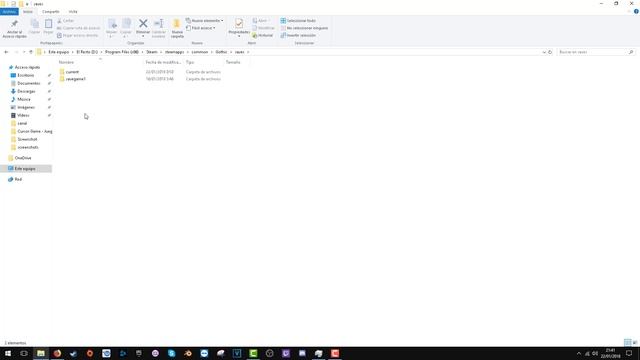The image size is (640, 360).
Task: Refresh the saves folder view
Action: (550, 52)
